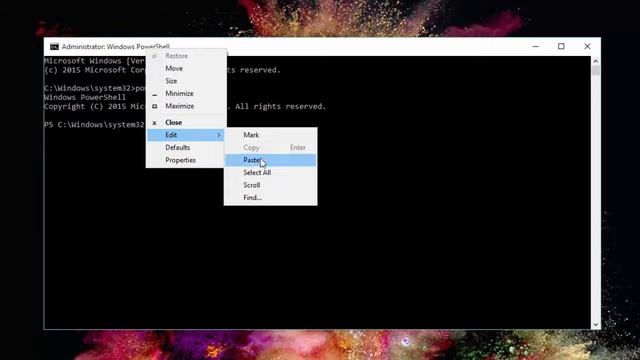
Task: Select Move from the system menu
Action: coord(186,69)
